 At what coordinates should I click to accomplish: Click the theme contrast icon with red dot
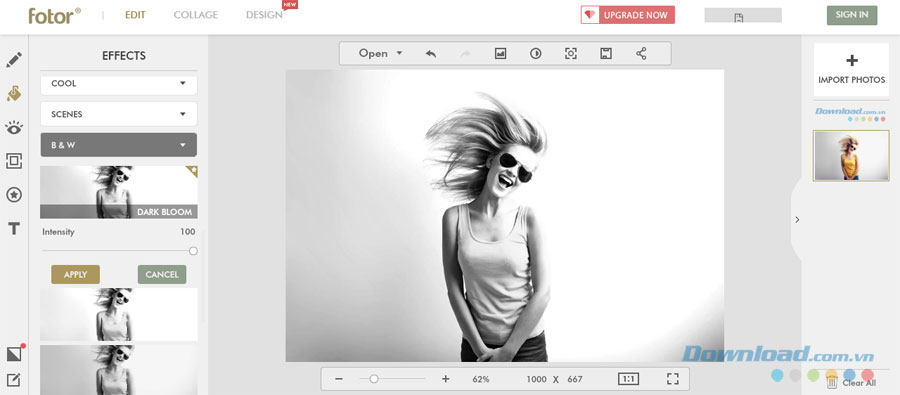tap(14, 353)
